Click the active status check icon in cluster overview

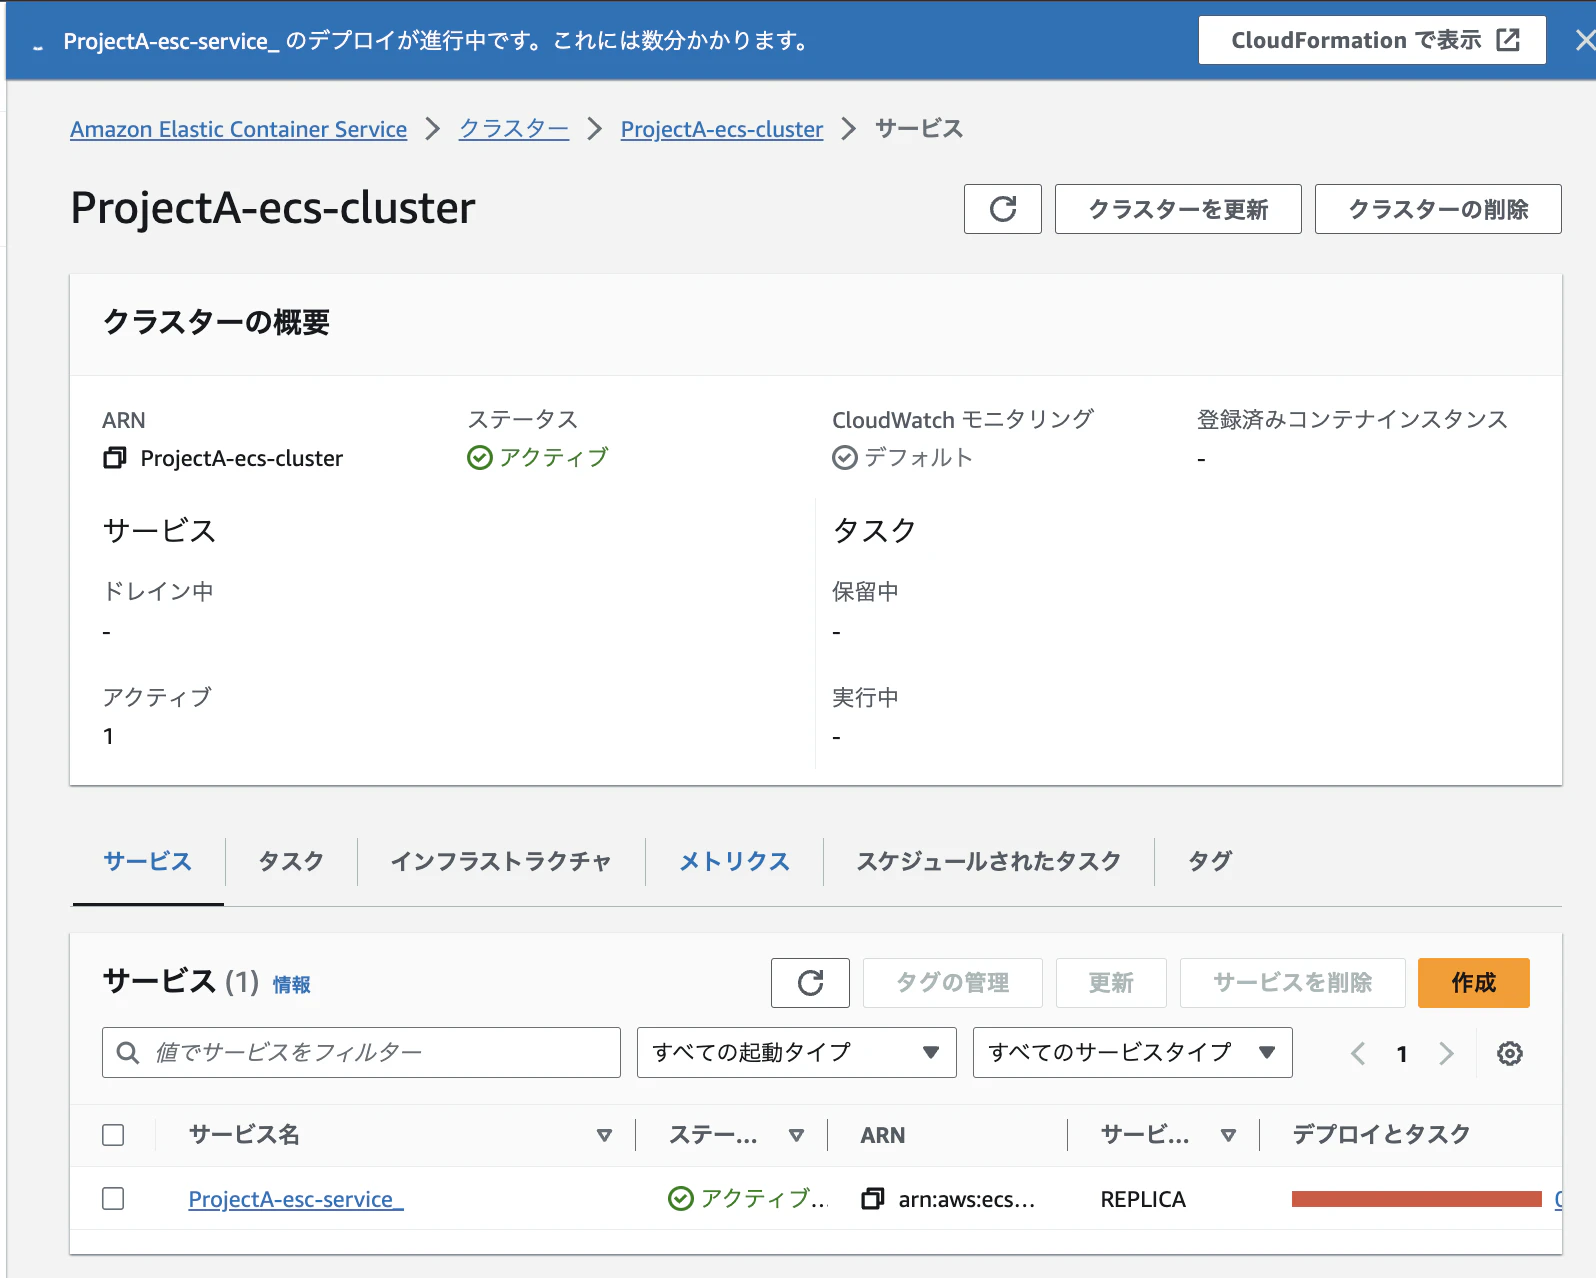(x=480, y=458)
